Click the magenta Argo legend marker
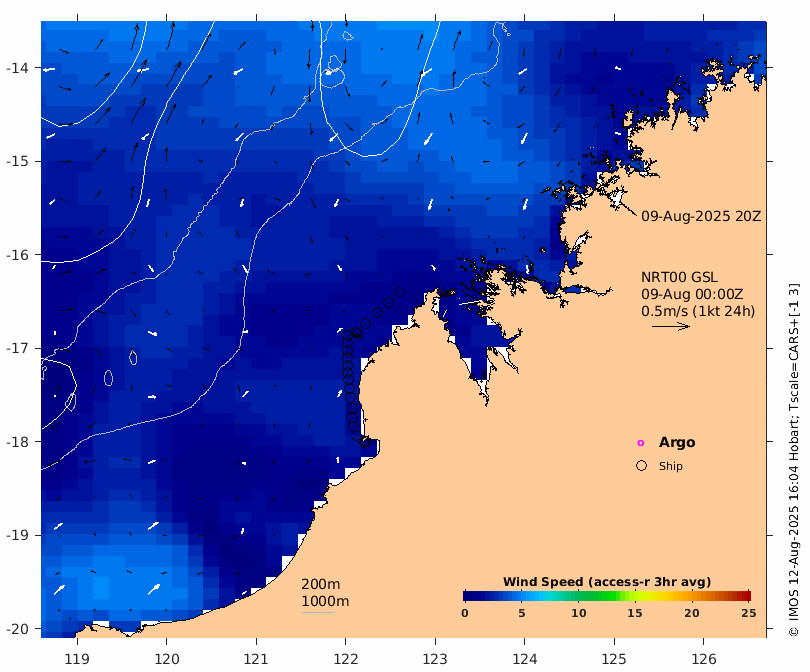 [641, 443]
